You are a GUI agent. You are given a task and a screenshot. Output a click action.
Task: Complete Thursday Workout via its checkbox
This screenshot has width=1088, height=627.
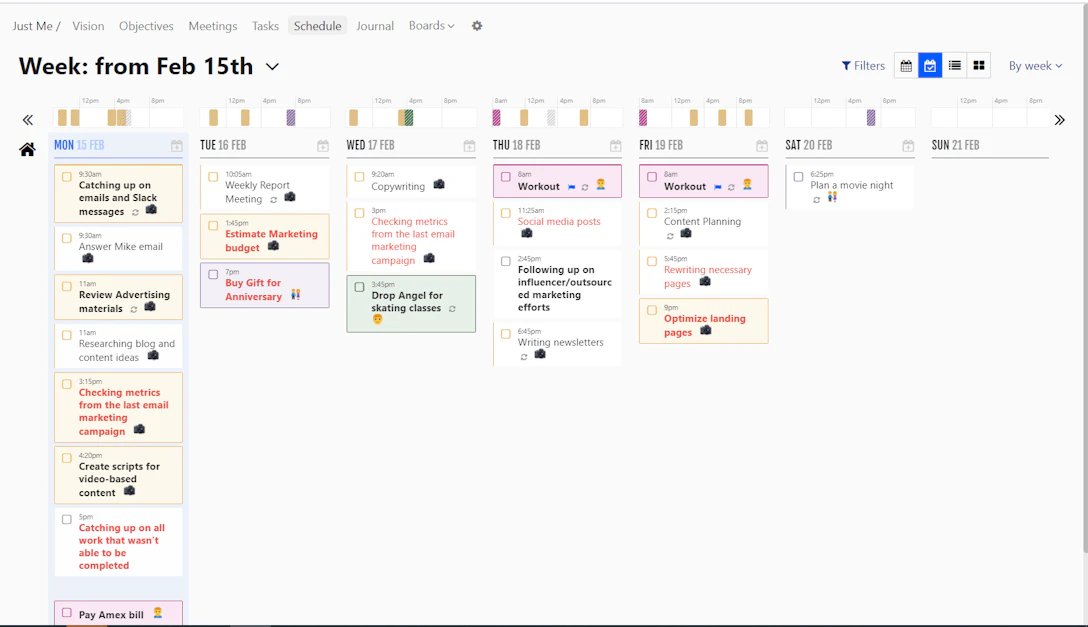coord(506,177)
